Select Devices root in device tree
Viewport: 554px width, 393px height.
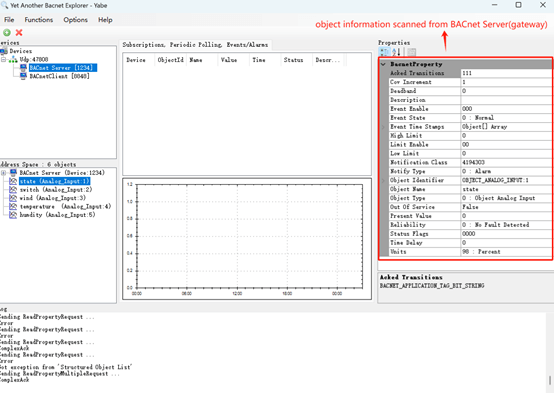(20, 51)
